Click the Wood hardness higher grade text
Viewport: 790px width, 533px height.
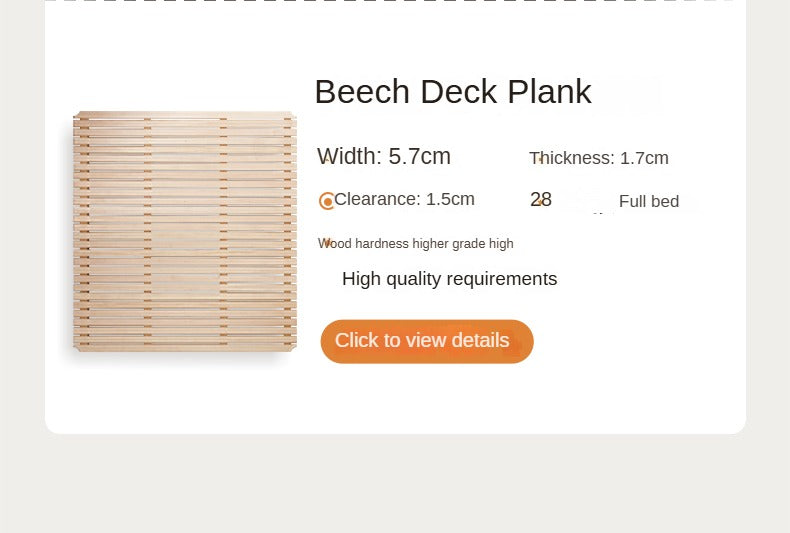click(x=416, y=243)
